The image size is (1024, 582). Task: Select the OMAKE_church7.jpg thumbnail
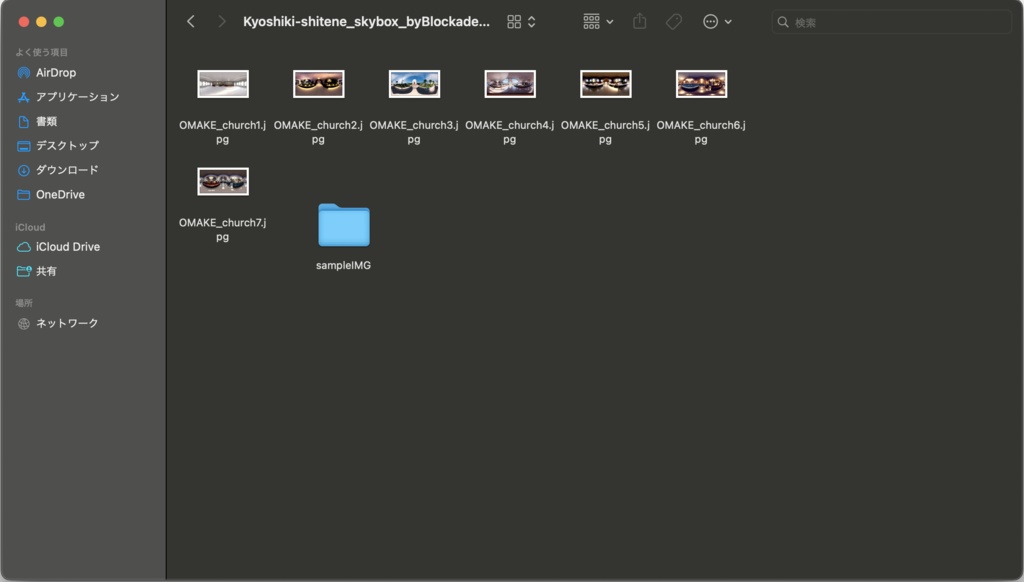click(223, 182)
